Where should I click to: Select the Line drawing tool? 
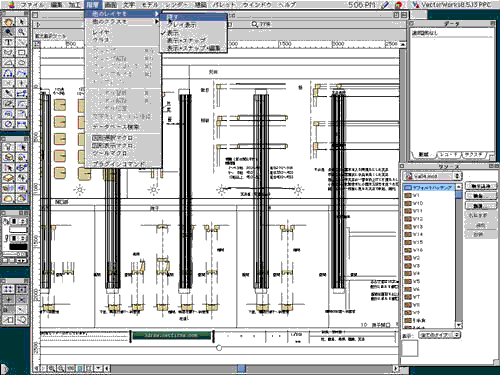coord(21,42)
